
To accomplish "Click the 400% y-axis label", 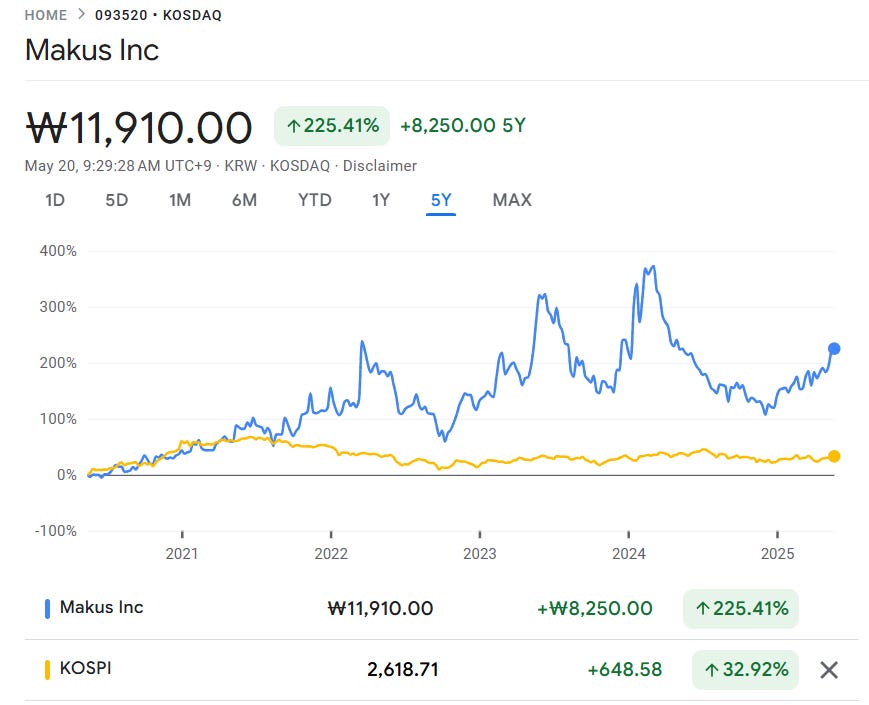I will coord(58,251).
